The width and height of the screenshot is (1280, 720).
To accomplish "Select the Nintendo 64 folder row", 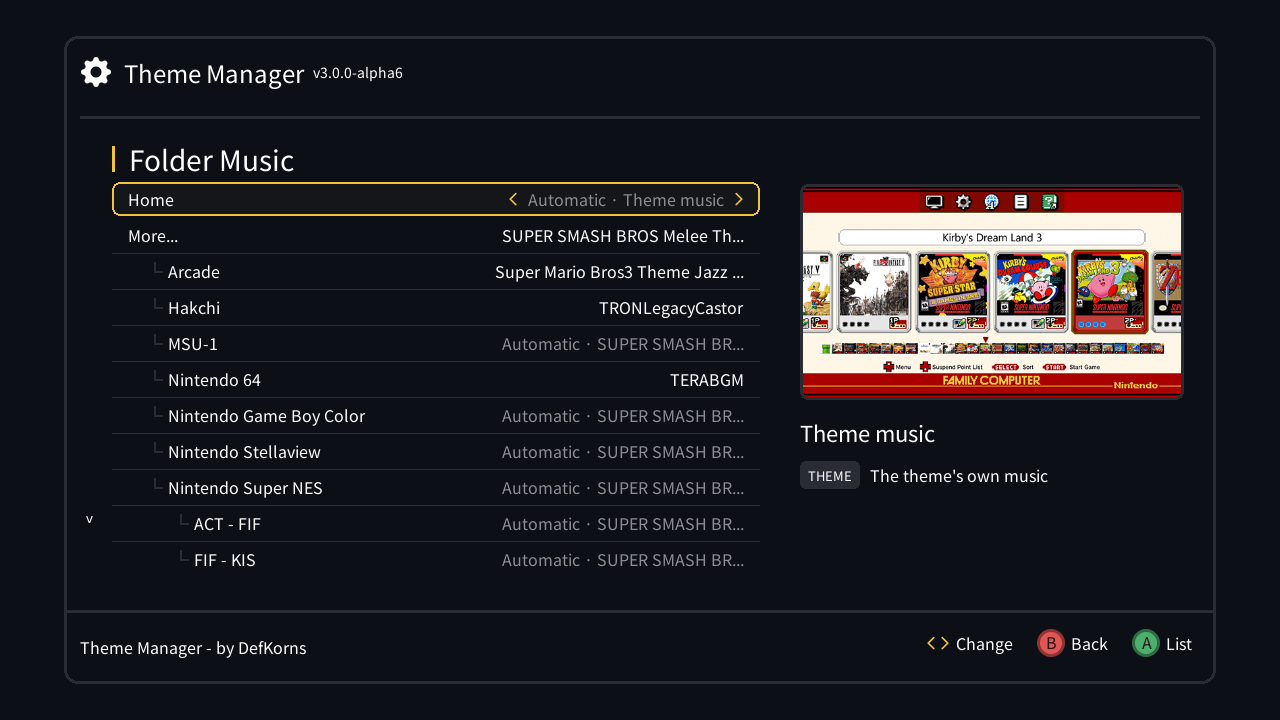I will point(436,380).
